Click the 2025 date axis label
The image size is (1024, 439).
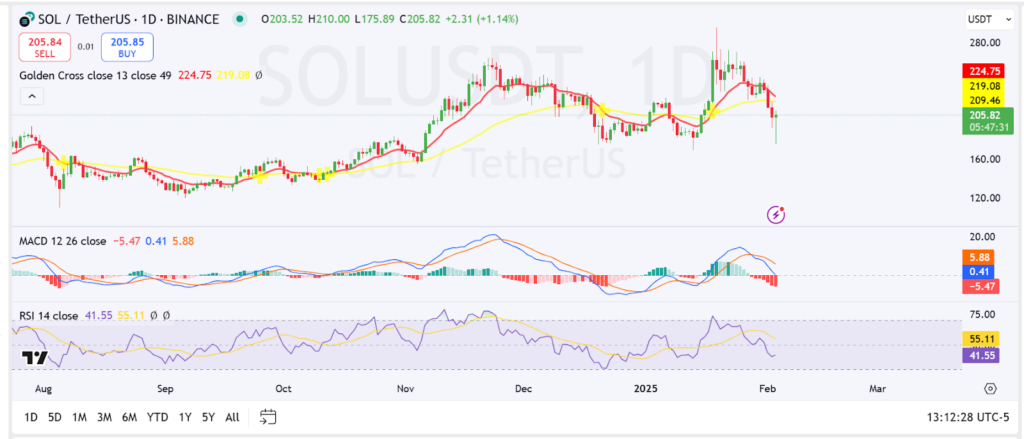point(646,389)
